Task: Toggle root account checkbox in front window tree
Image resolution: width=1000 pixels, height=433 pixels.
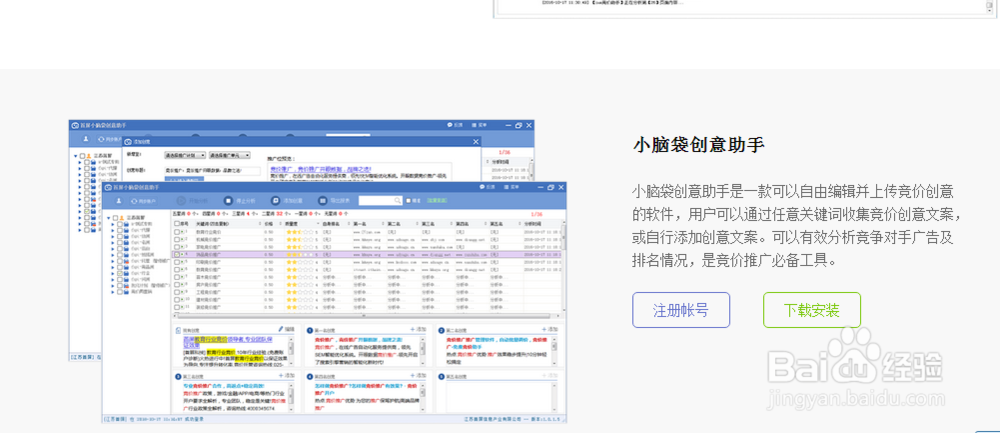Action: click(x=115, y=217)
